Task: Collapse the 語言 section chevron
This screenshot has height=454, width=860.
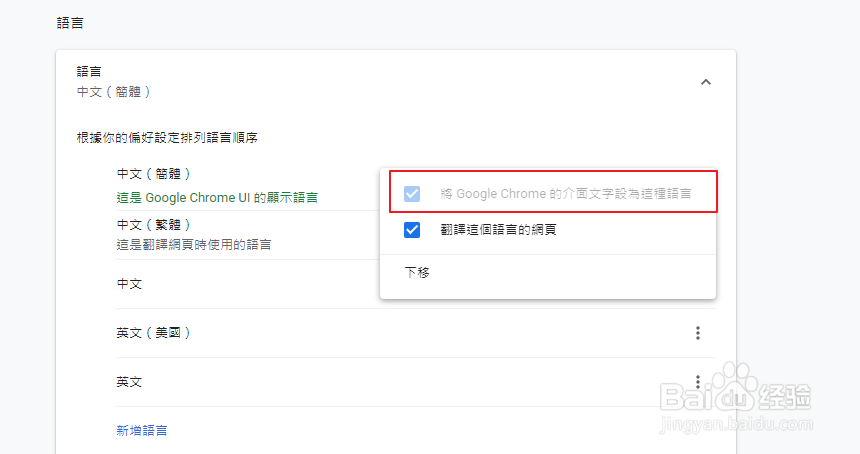Action: coord(705,82)
